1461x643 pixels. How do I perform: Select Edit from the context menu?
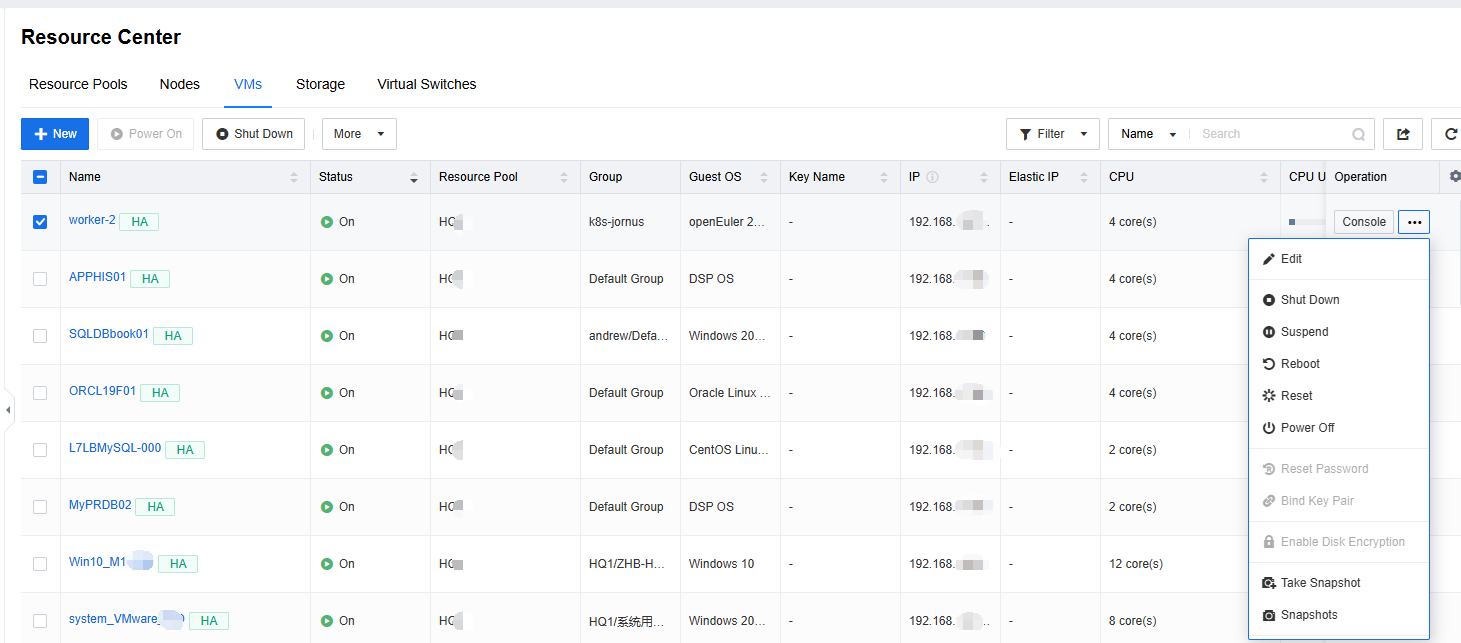pyautogui.click(x=1339, y=259)
